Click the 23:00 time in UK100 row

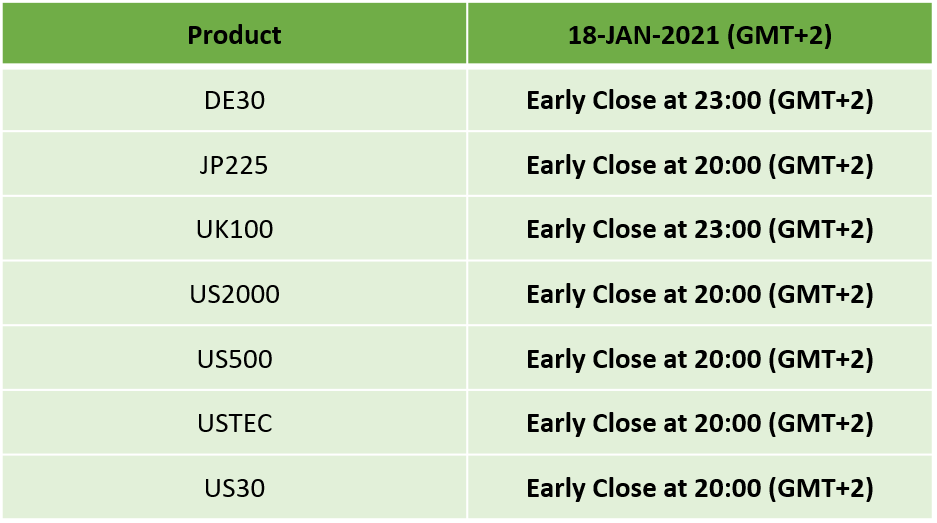[x=727, y=229]
